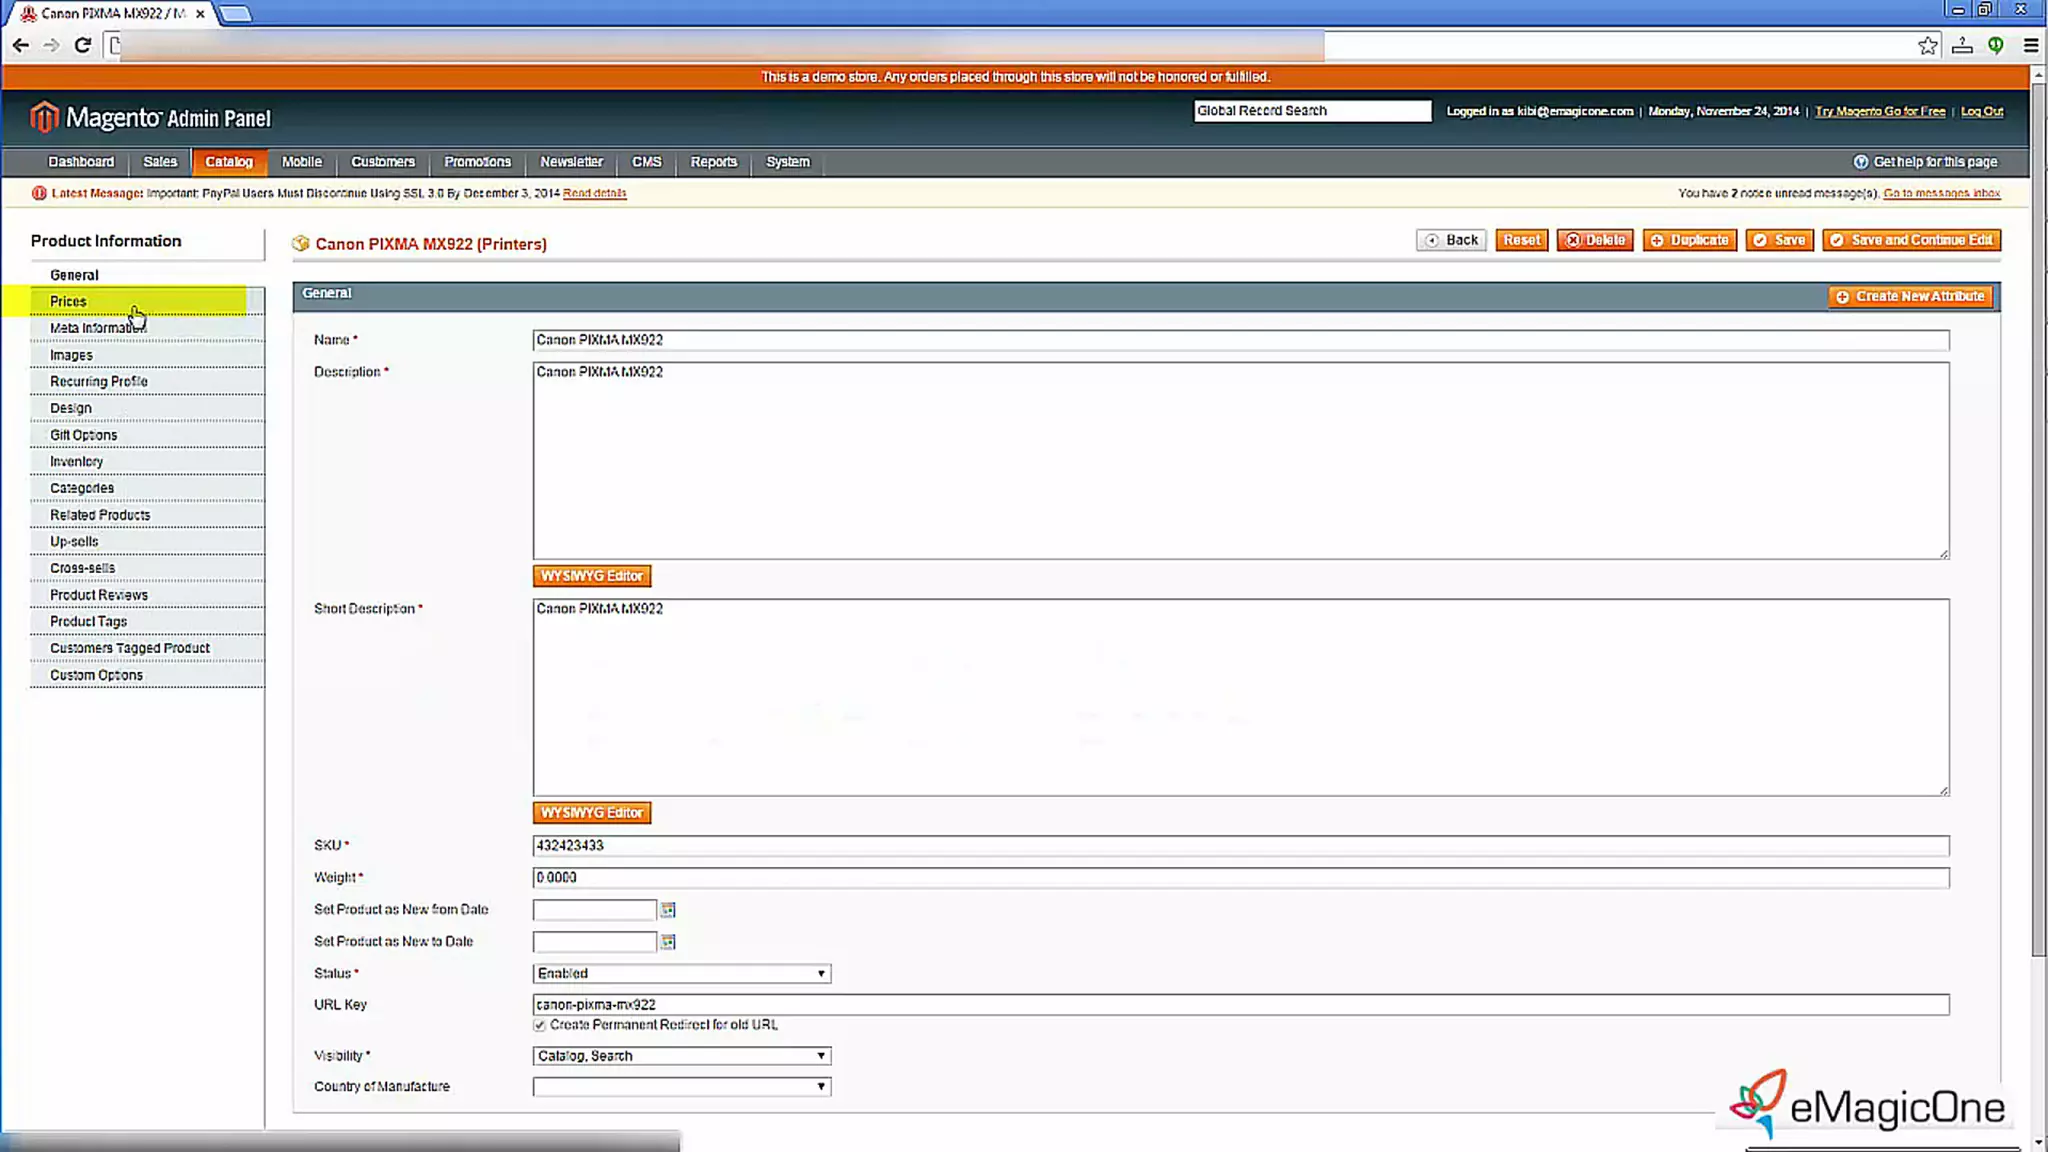Viewport: 2048px width, 1152px height.
Task: Click the Save and Continue Edit button
Action: pyautogui.click(x=1911, y=240)
